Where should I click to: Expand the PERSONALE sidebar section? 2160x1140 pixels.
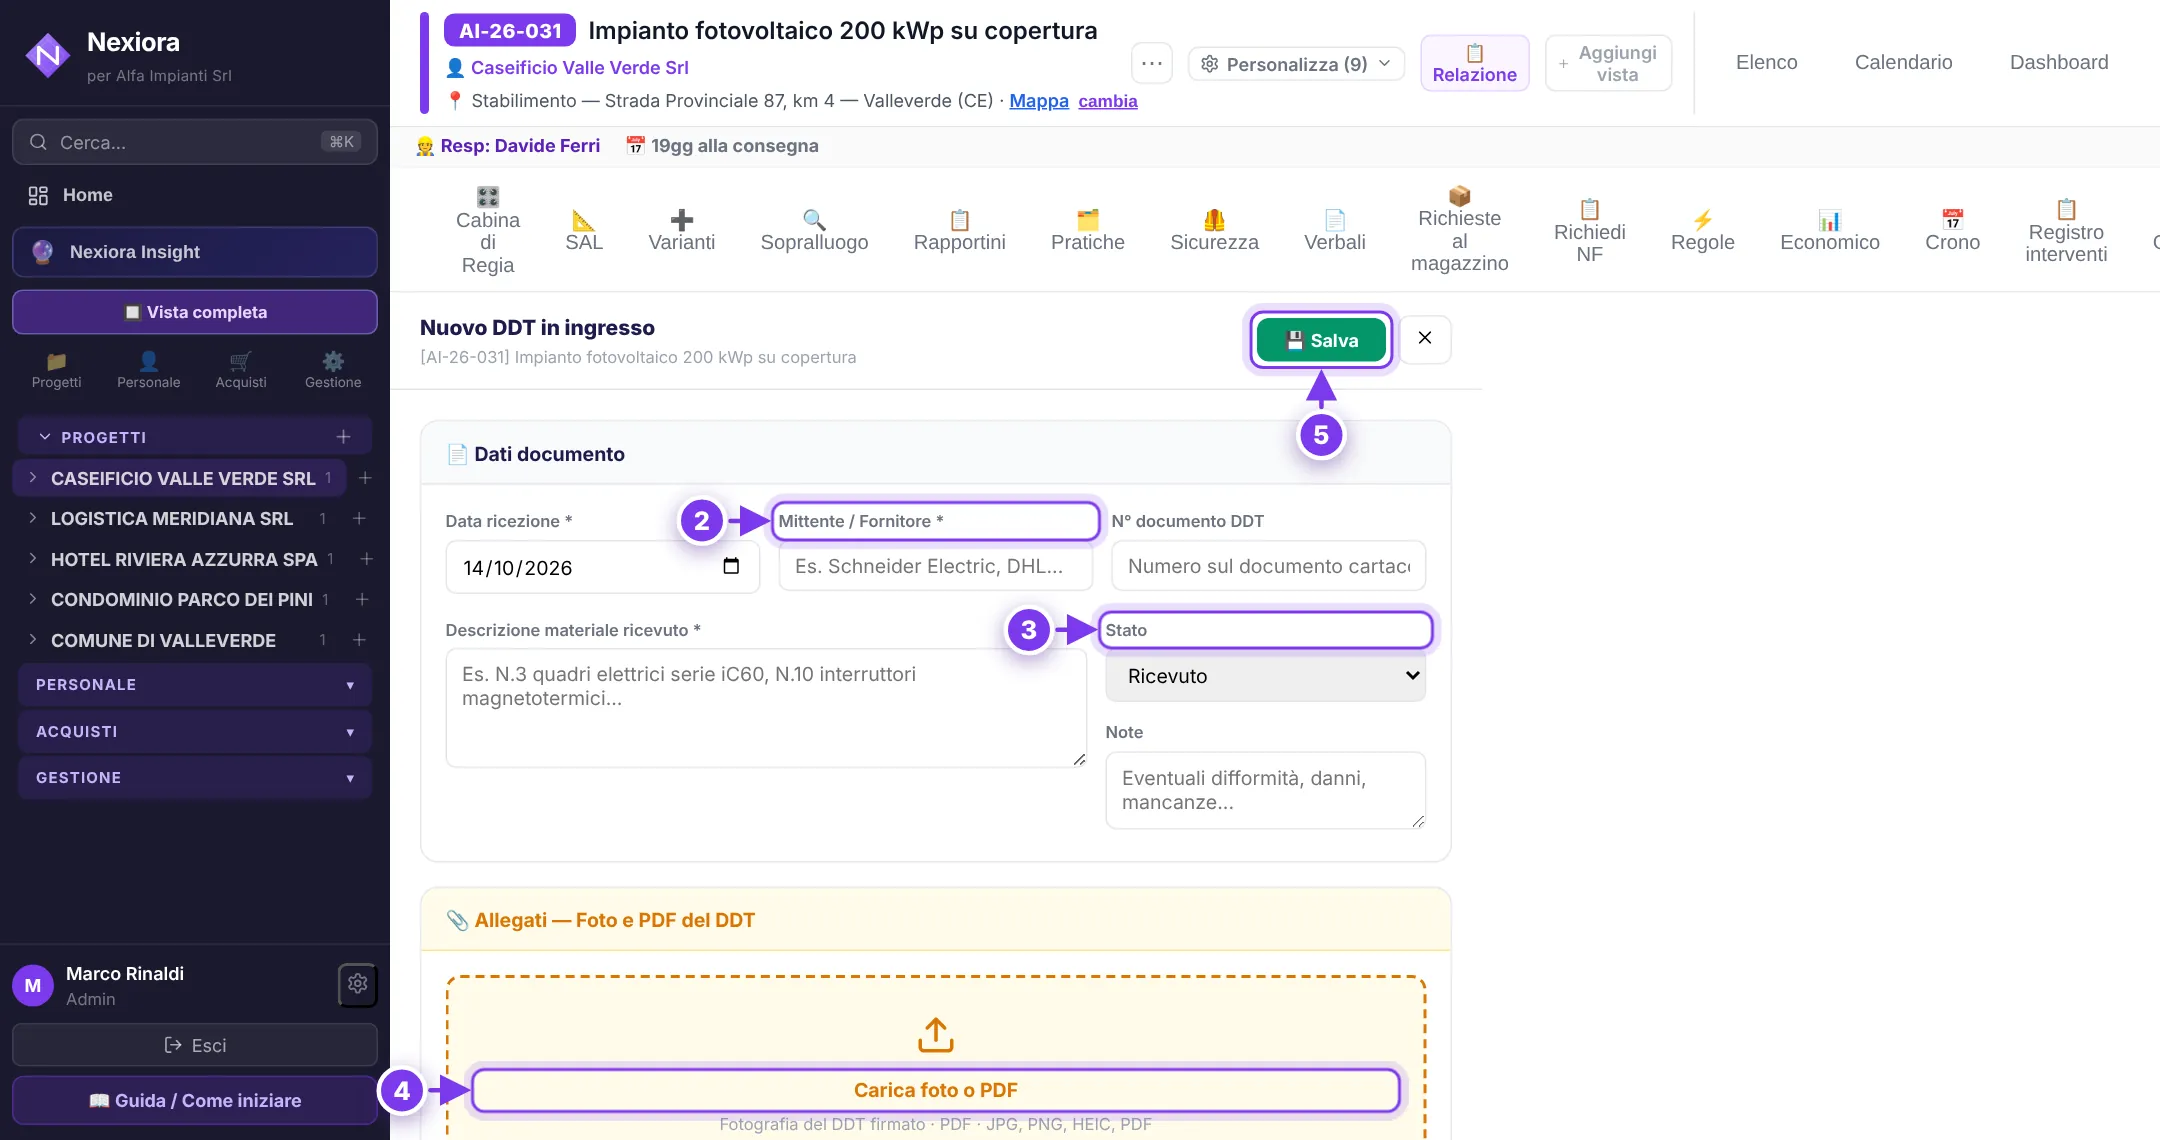click(195, 685)
